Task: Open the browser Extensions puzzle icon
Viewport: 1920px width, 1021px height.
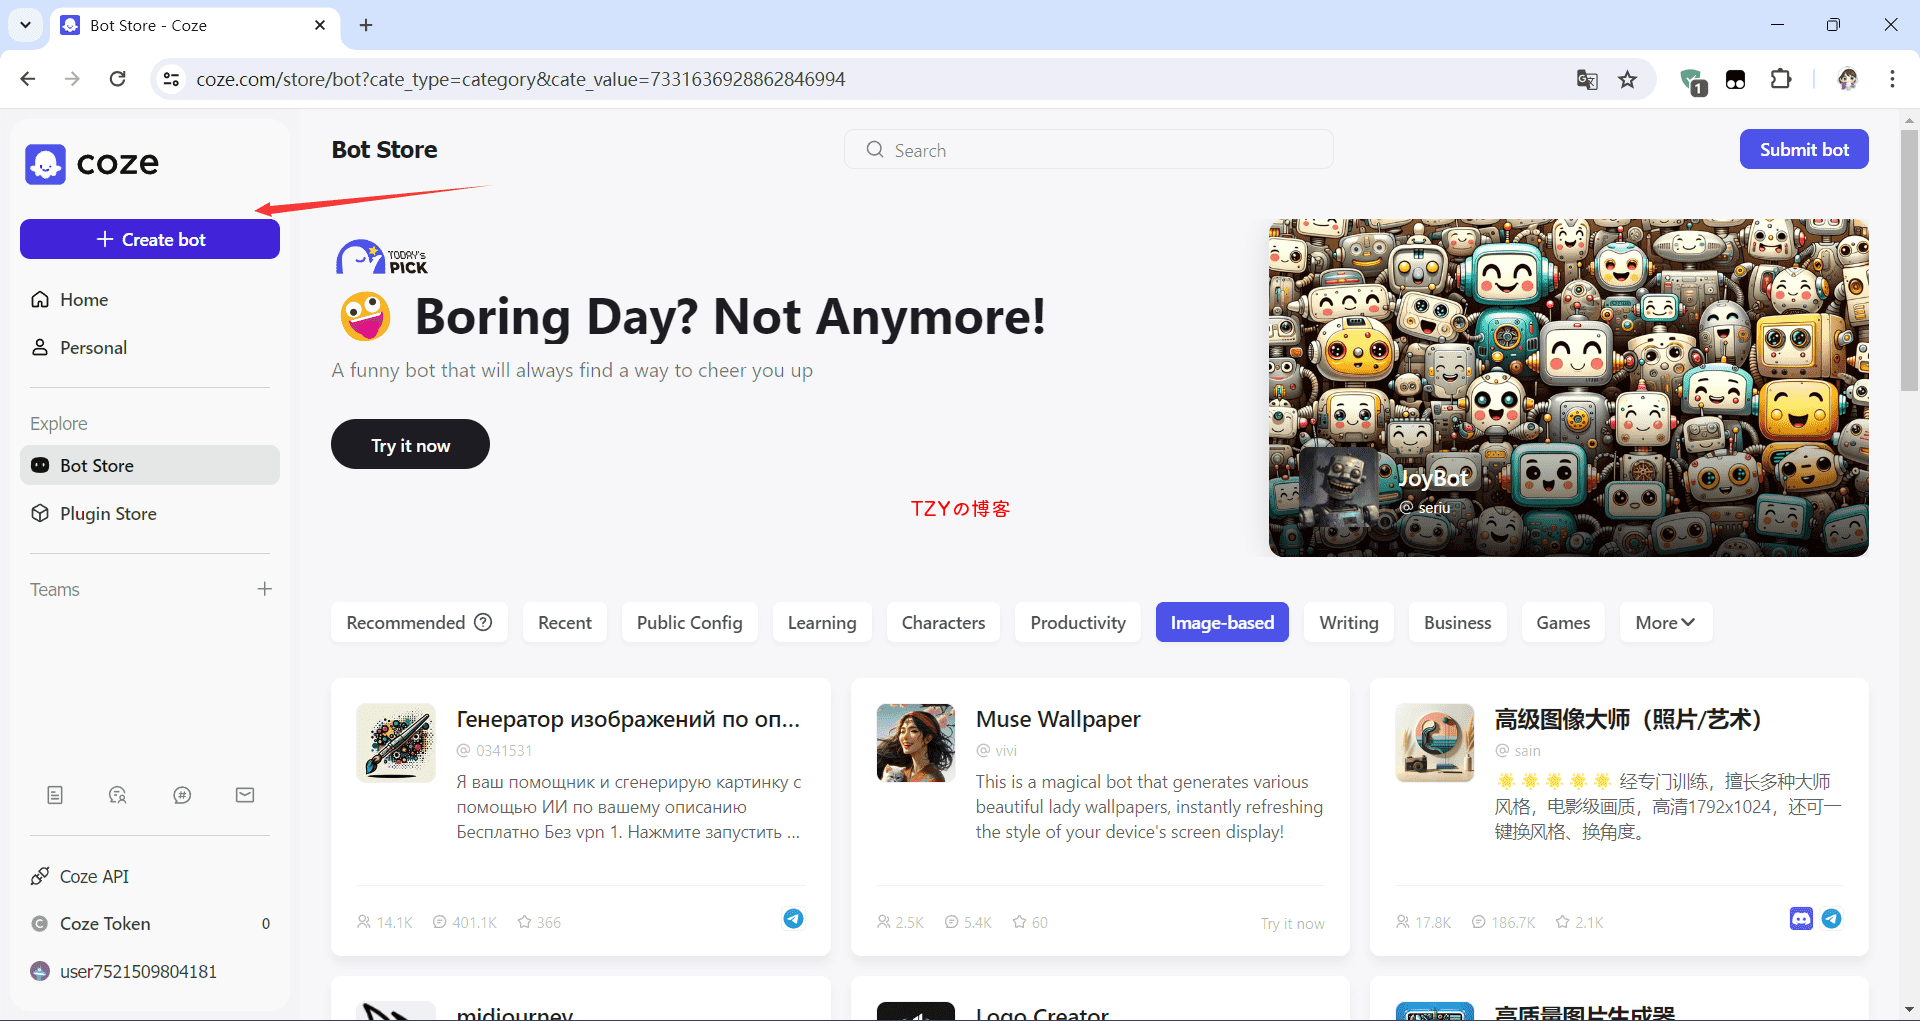Action: (1781, 80)
